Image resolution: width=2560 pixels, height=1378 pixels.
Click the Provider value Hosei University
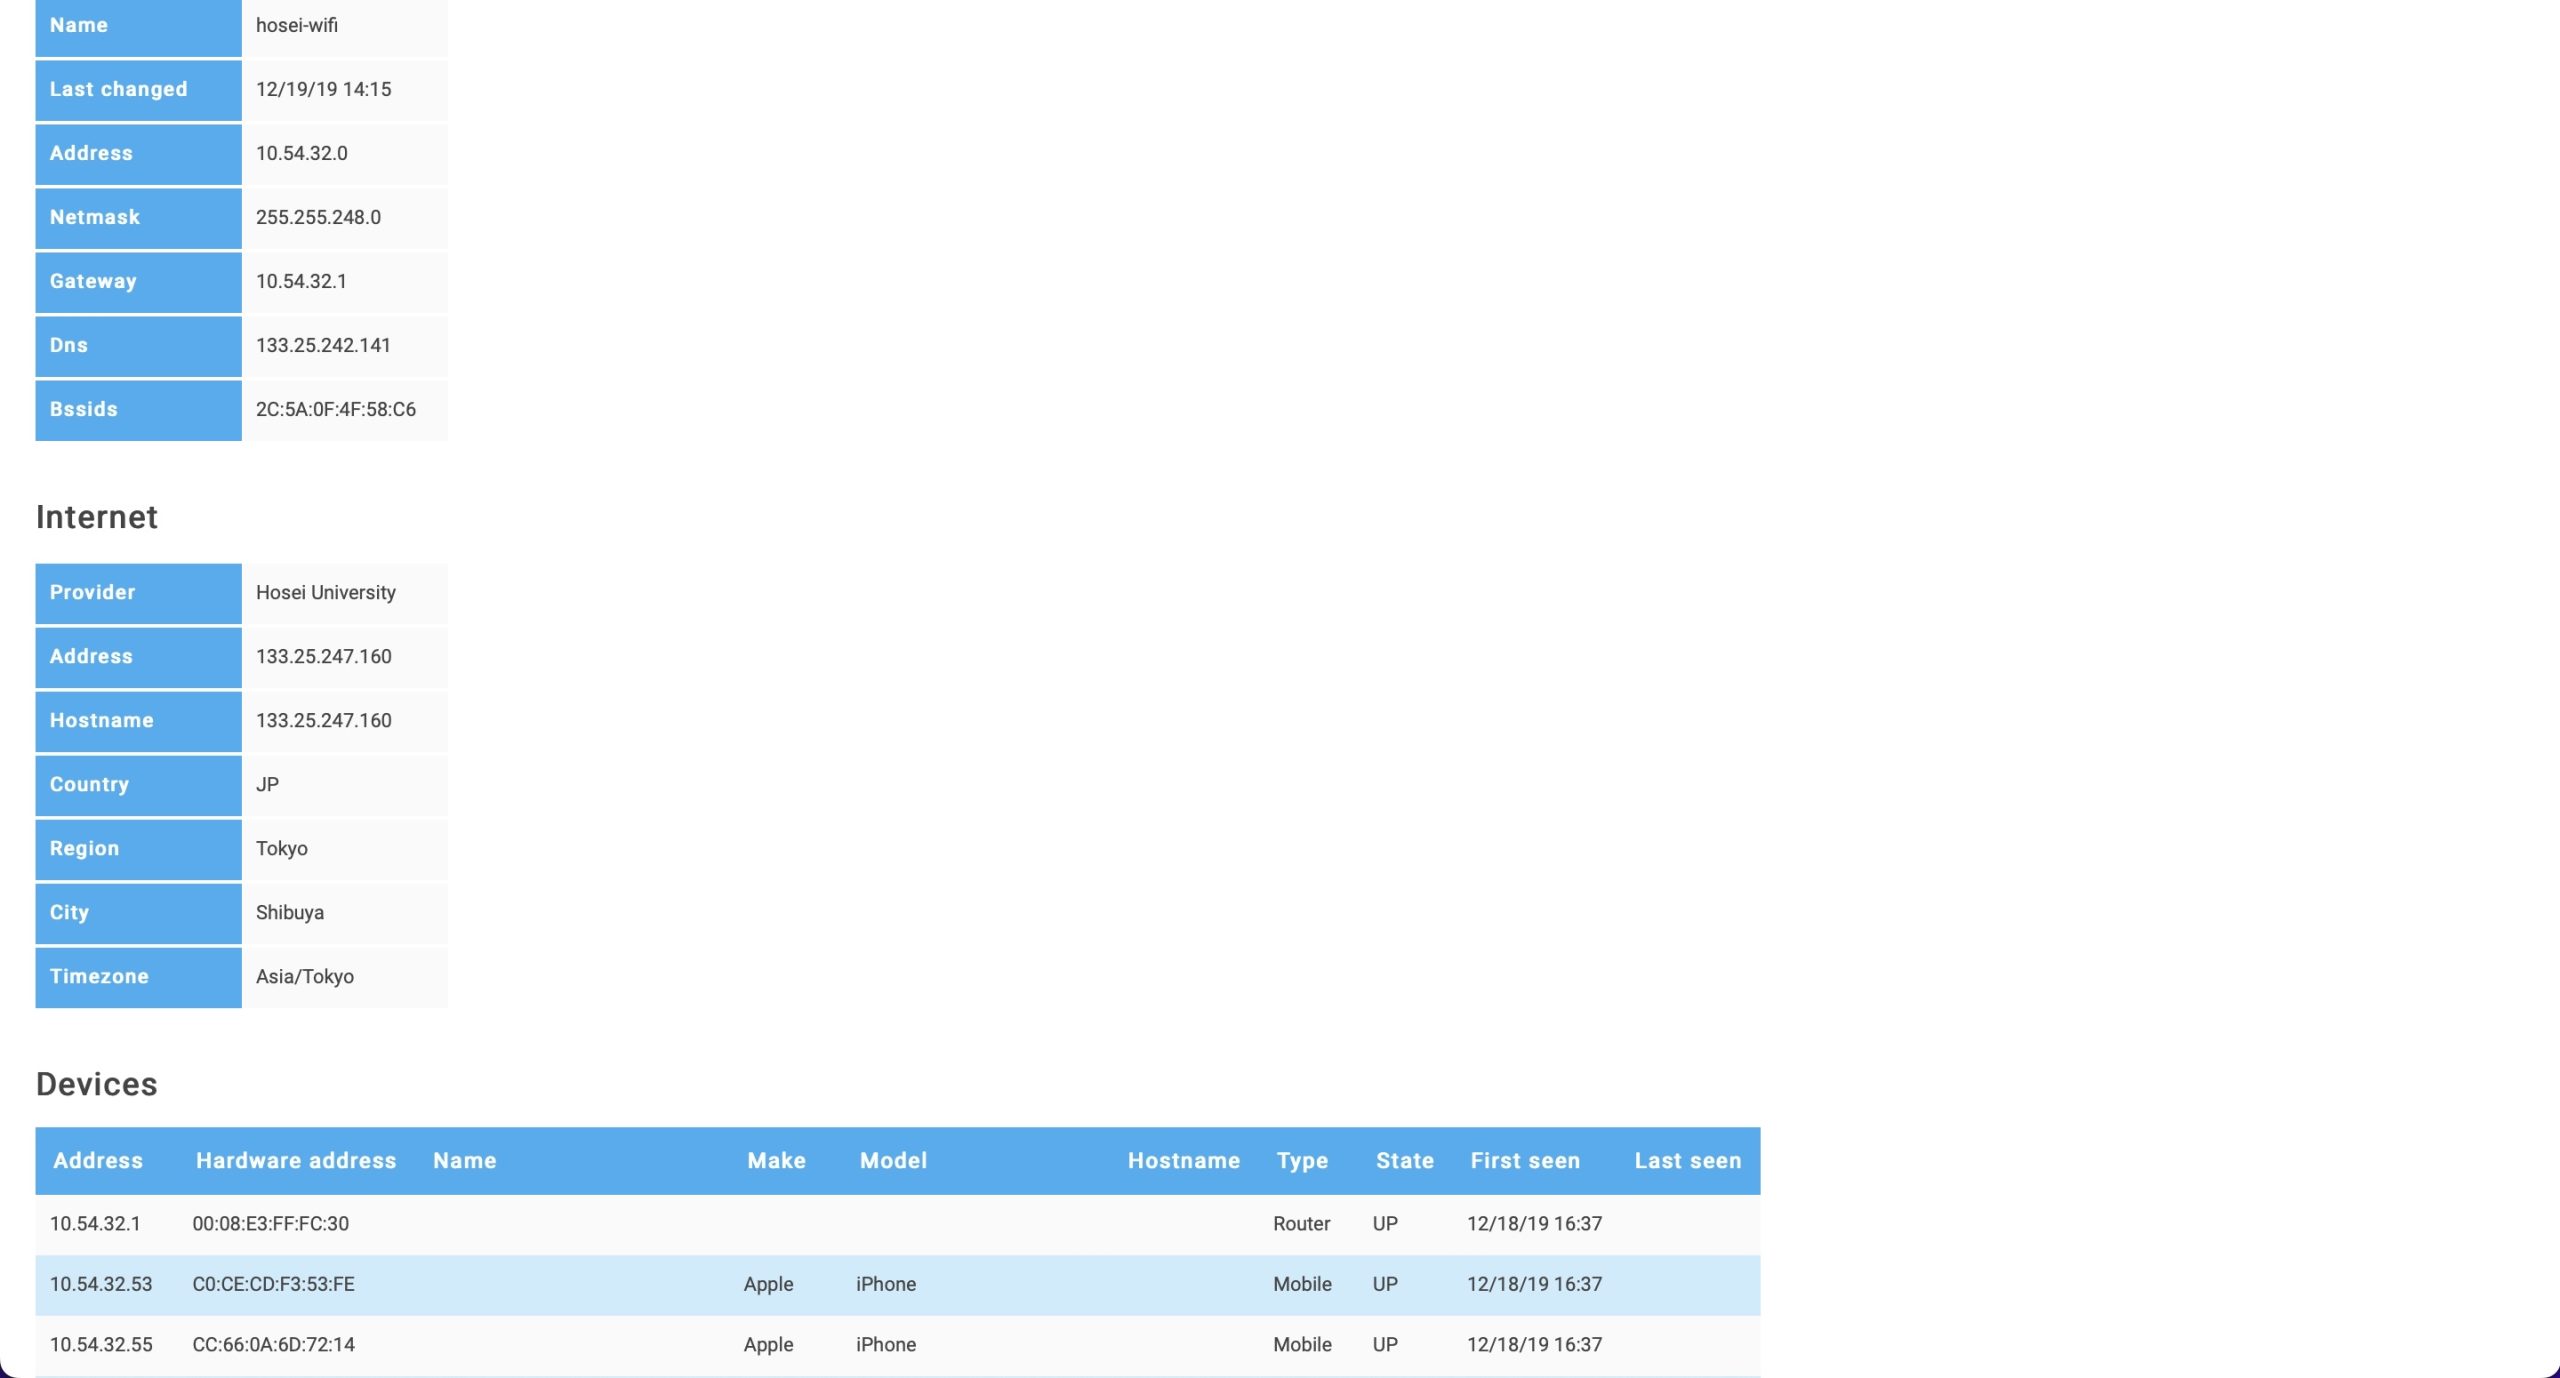[326, 592]
